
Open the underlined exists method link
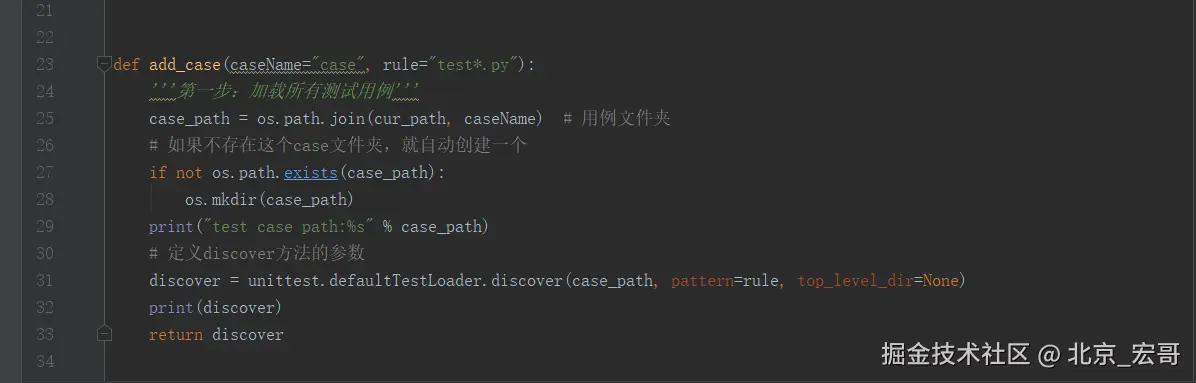coord(310,173)
